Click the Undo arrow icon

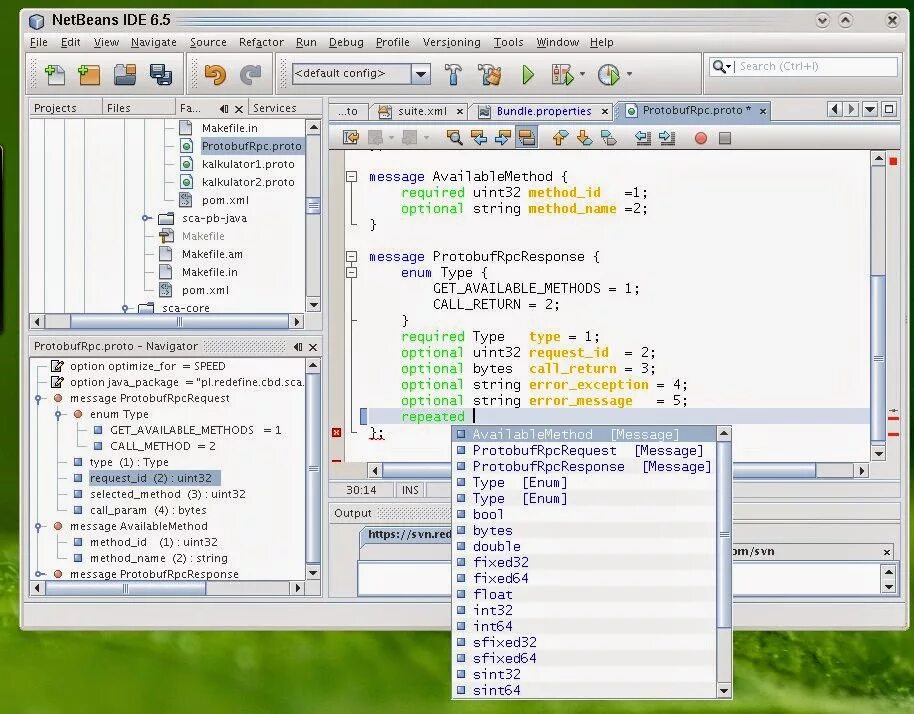(x=215, y=75)
